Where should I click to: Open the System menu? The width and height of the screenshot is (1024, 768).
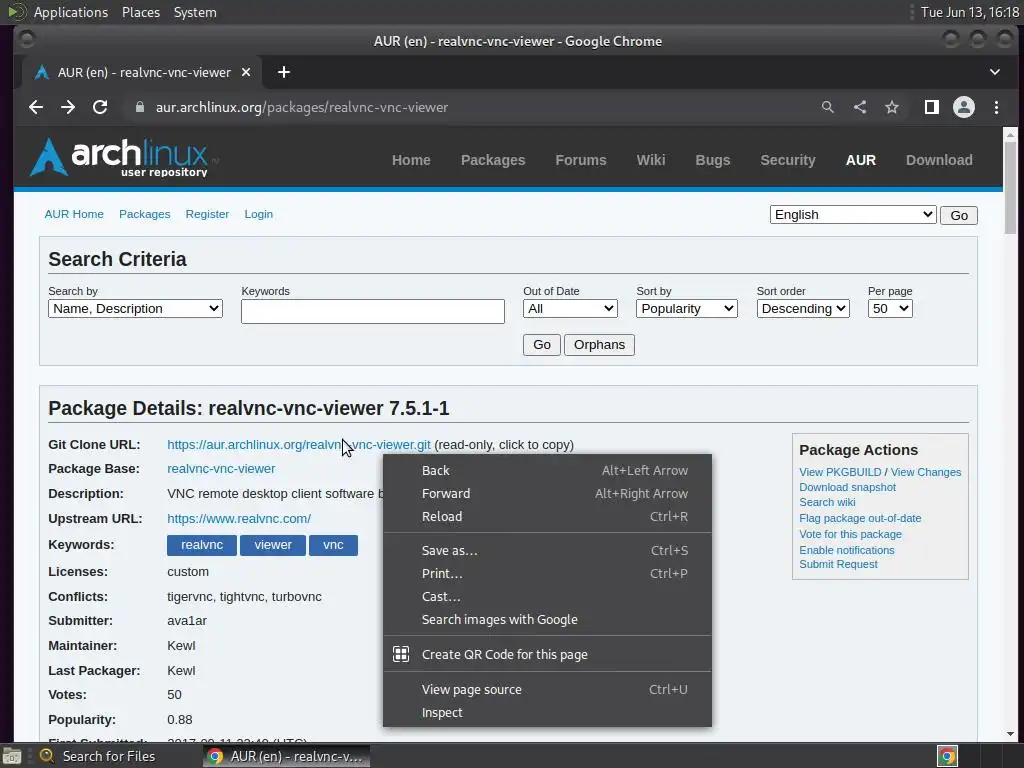[x=195, y=12]
